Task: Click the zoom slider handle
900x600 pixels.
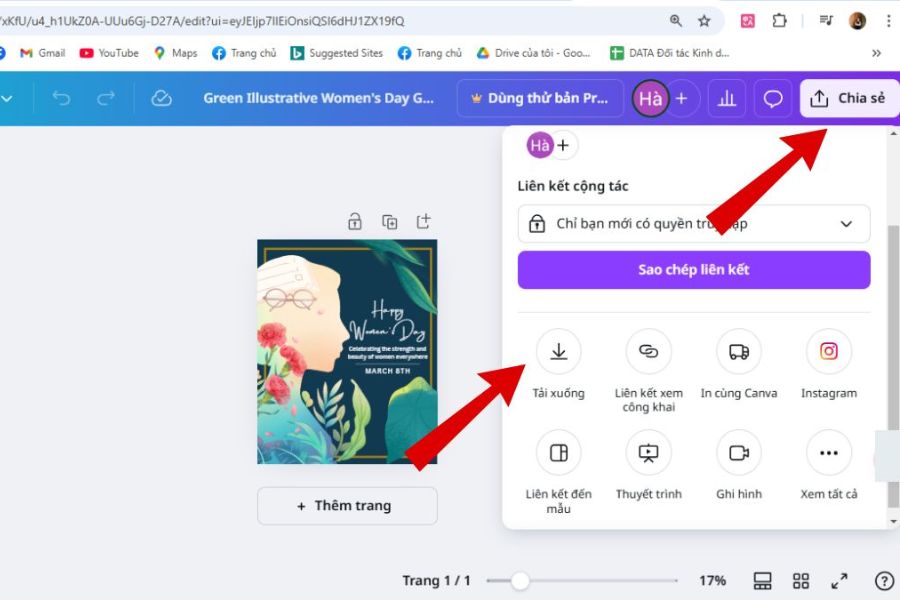Action: [520, 580]
